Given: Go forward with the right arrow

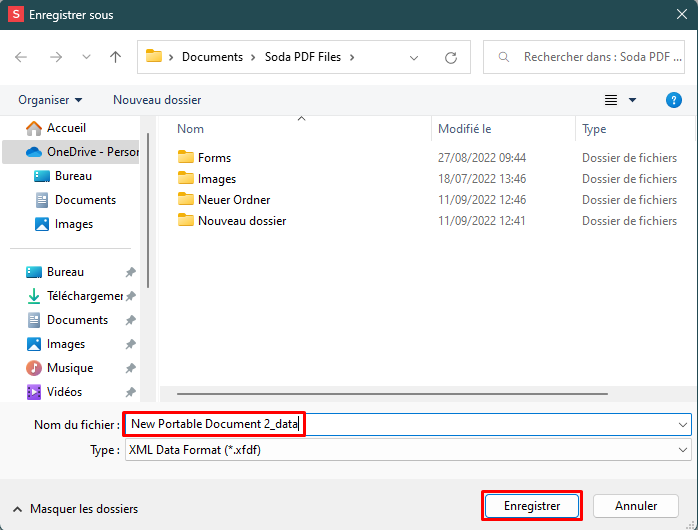Looking at the screenshot, I should tap(56, 57).
